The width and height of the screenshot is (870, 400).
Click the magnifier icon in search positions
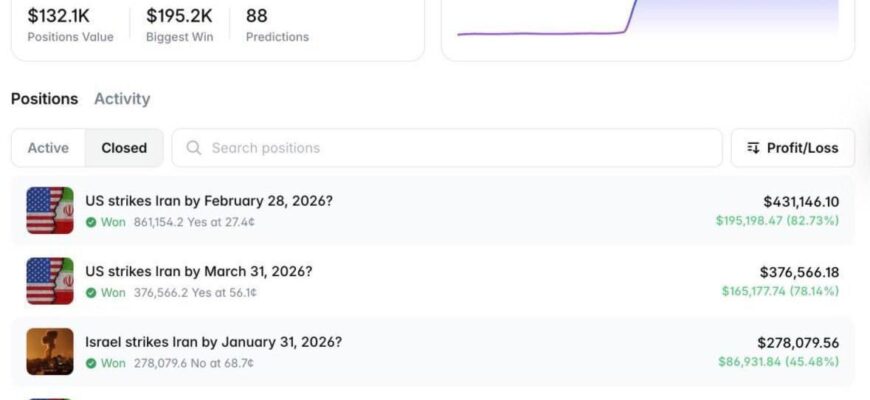[x=194, y=148]
